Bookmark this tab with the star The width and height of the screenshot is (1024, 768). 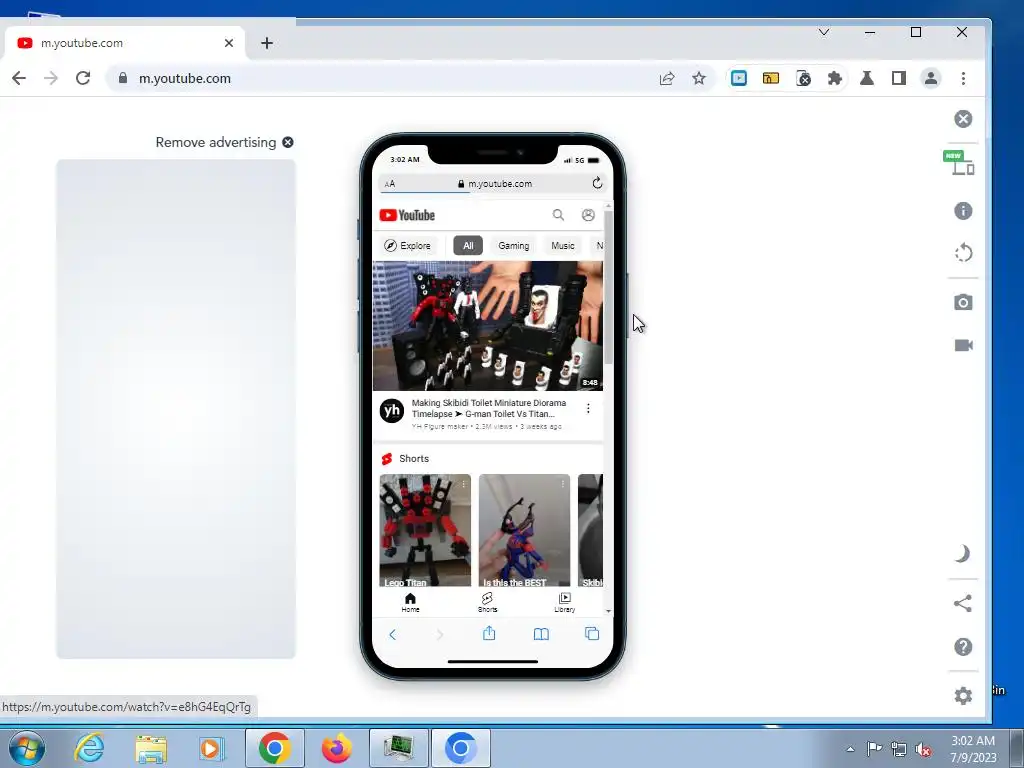(x=699, y=78)
